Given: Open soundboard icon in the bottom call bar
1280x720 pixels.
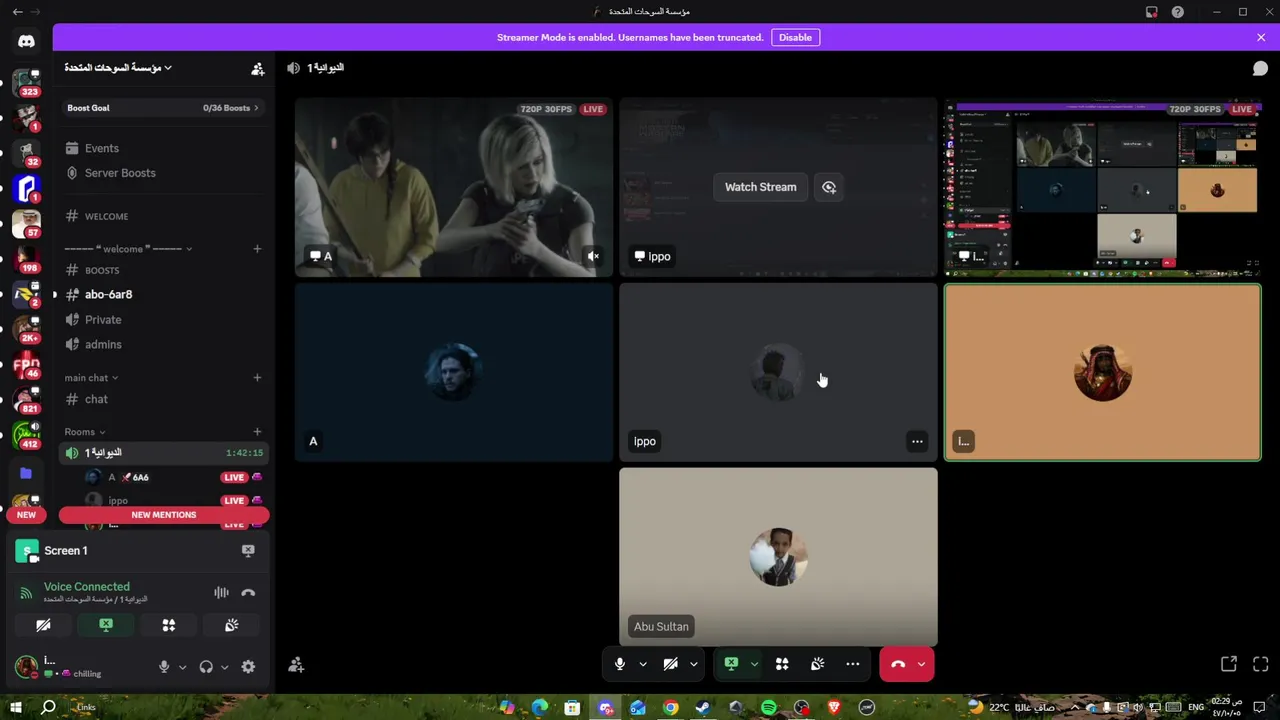Looking at the screenshot, I should coord(817,664).
